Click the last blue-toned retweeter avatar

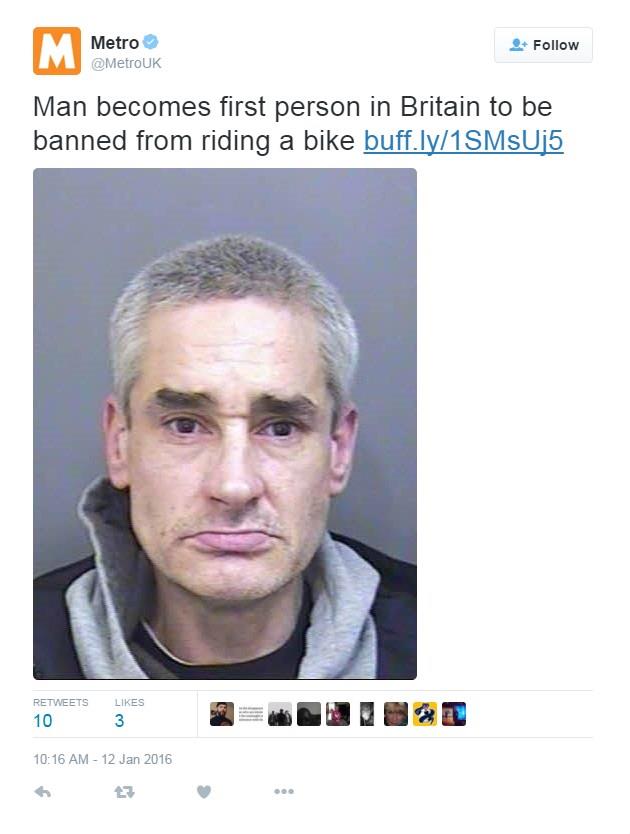point(454,714)
